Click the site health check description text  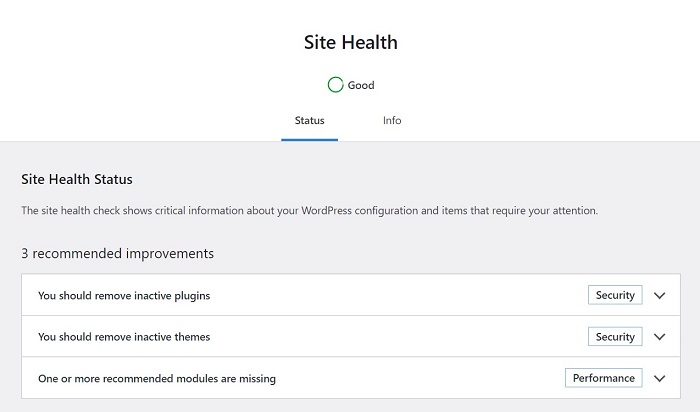tap(309, 211)
